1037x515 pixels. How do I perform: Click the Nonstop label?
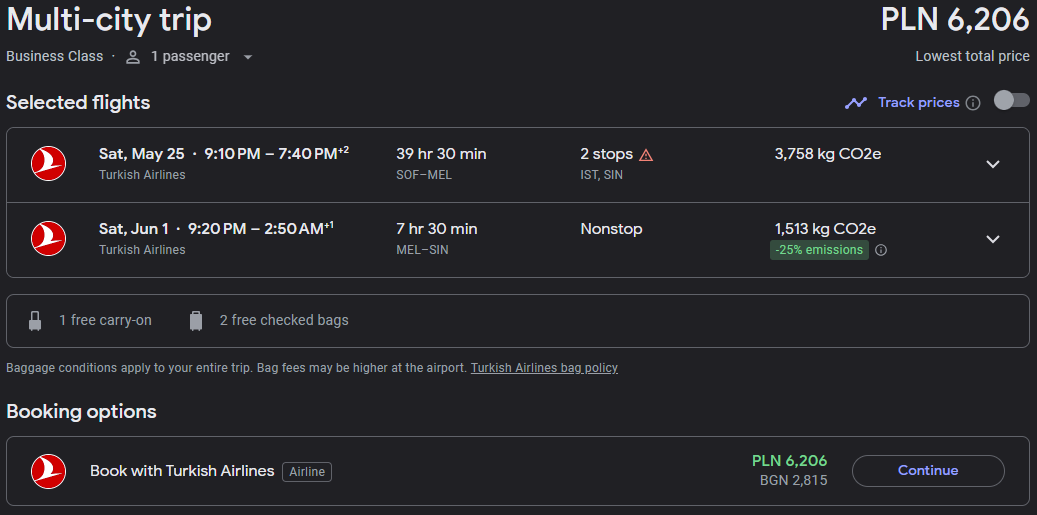[611, 229]
